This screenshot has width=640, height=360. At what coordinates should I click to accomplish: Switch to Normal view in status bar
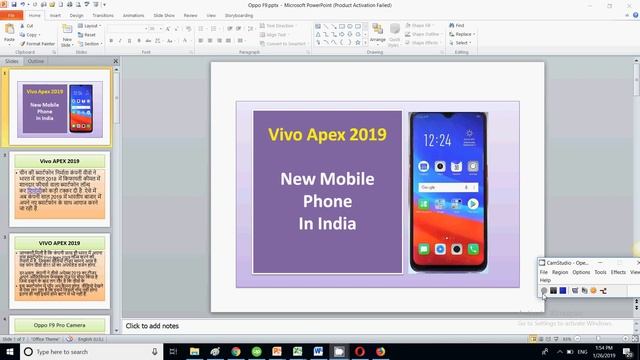pyautogui.click(x=533, y=339)
